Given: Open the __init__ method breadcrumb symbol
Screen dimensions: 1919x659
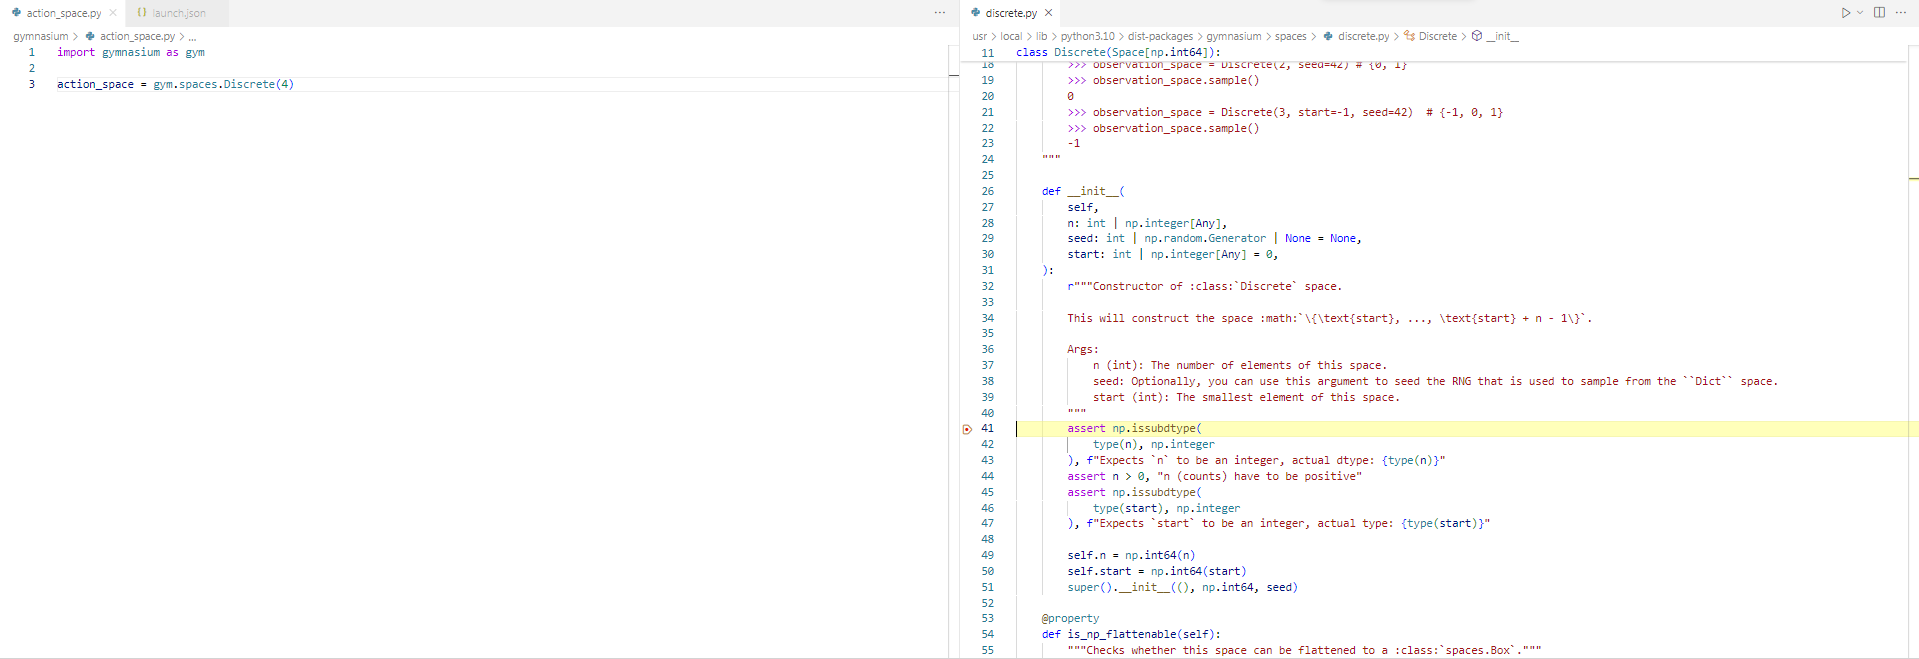Looking at the screenshot, I should tap(1502, 36).
